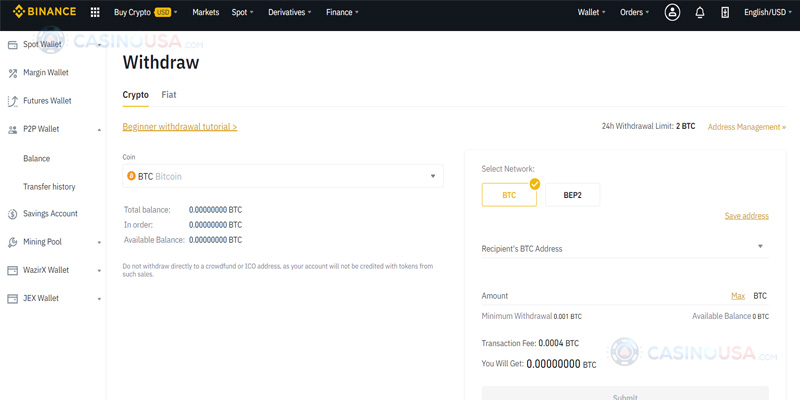The height and width of the screenshot is (400, 800).
Task: Open the Coin BTC Bitcoin dropdown
Action: pyautogui.click(x=283, y=176)
